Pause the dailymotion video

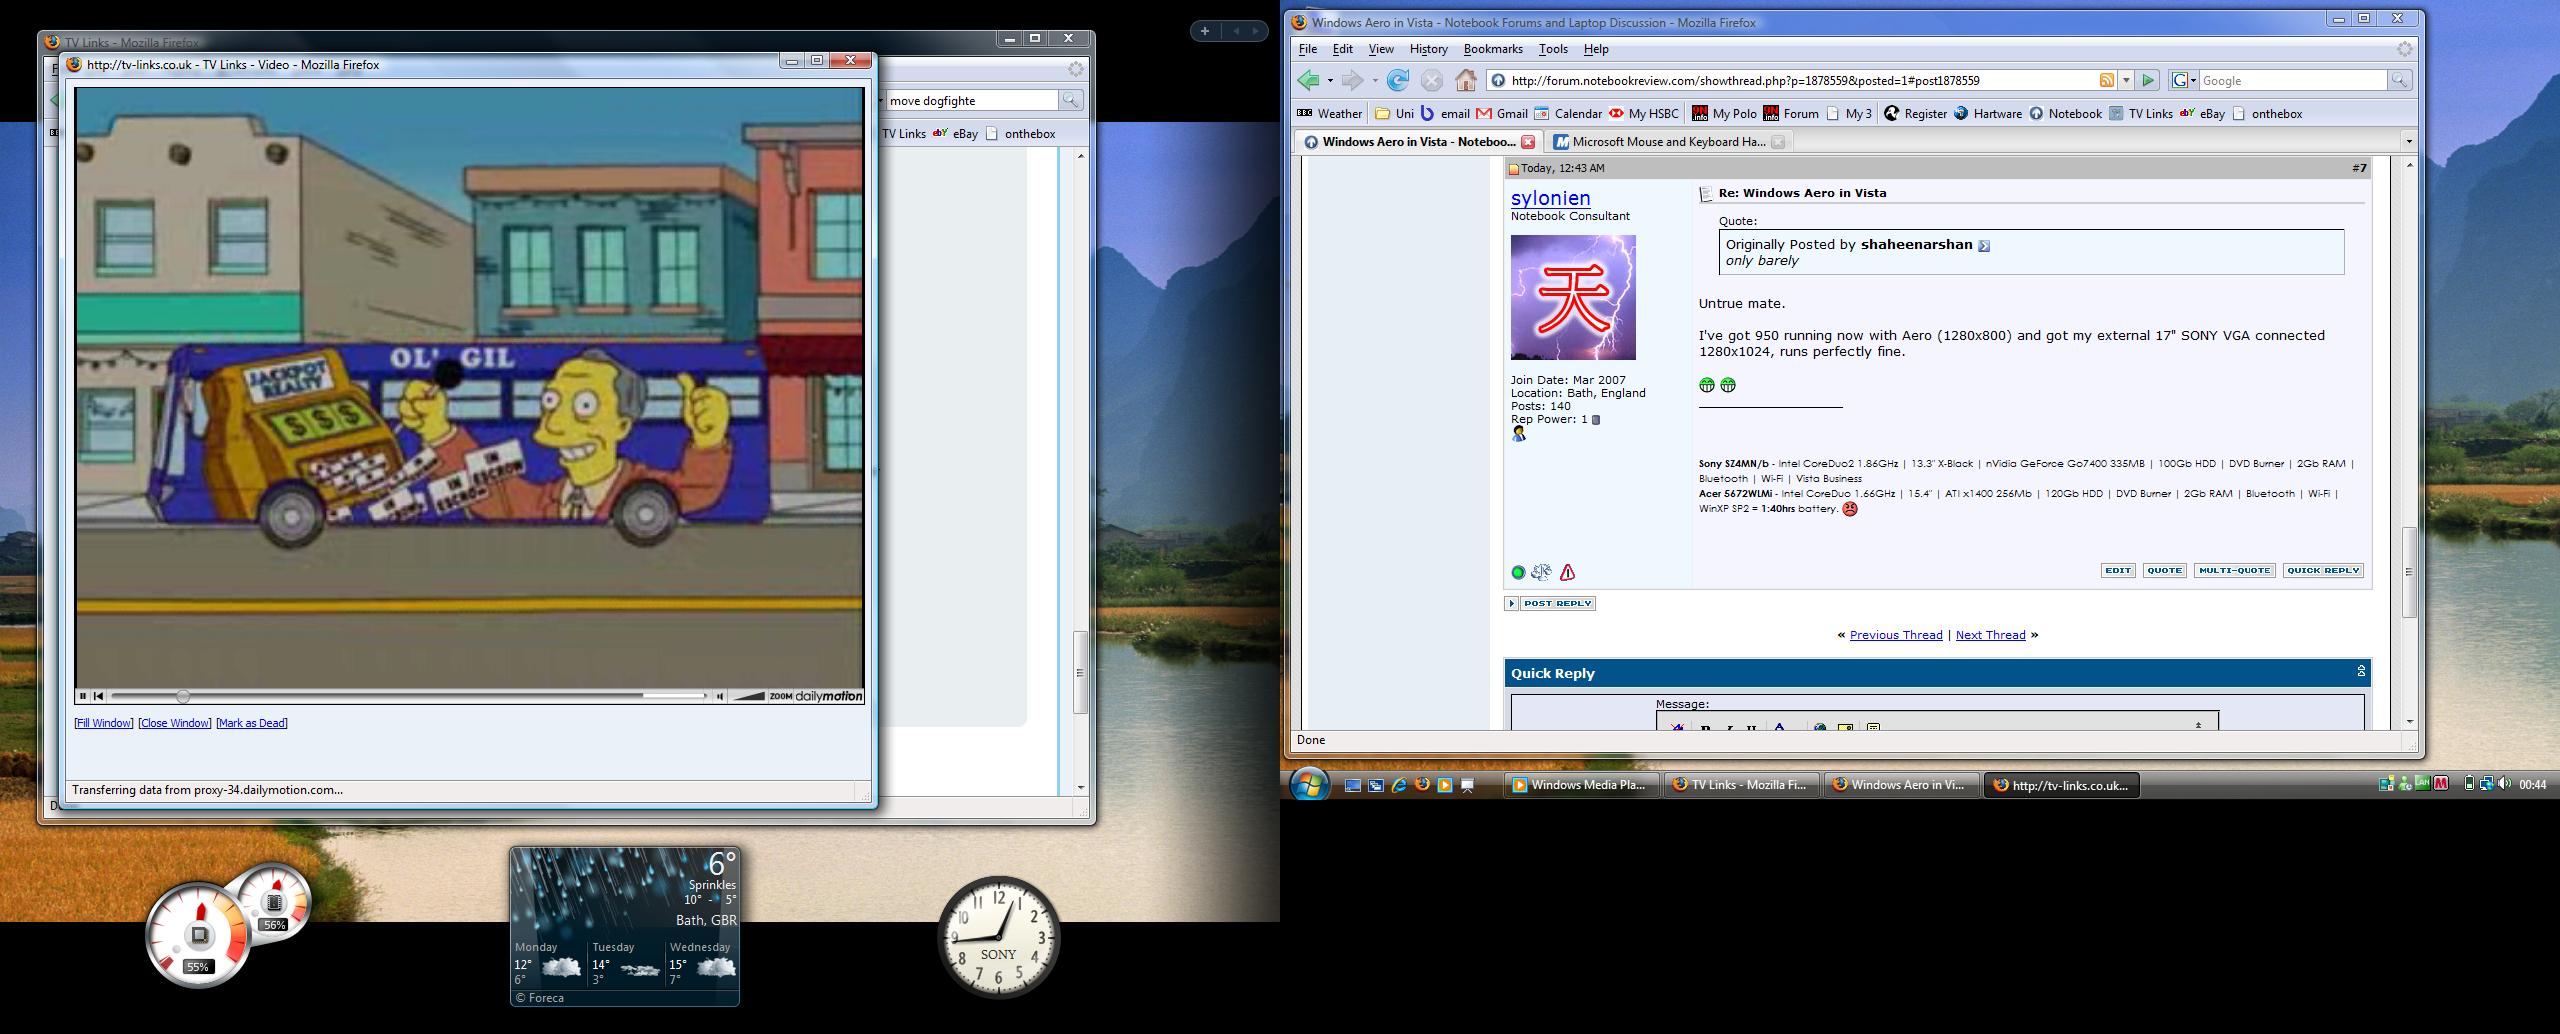(x=84, y=696)
